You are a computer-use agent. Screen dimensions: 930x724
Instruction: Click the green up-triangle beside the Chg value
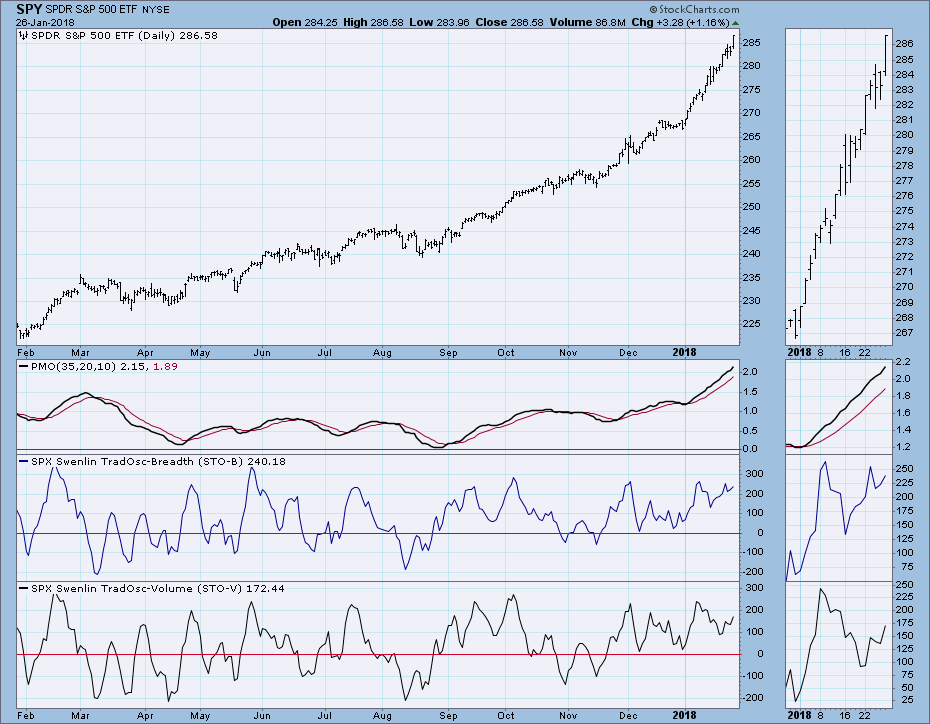(x=735, y=23)
